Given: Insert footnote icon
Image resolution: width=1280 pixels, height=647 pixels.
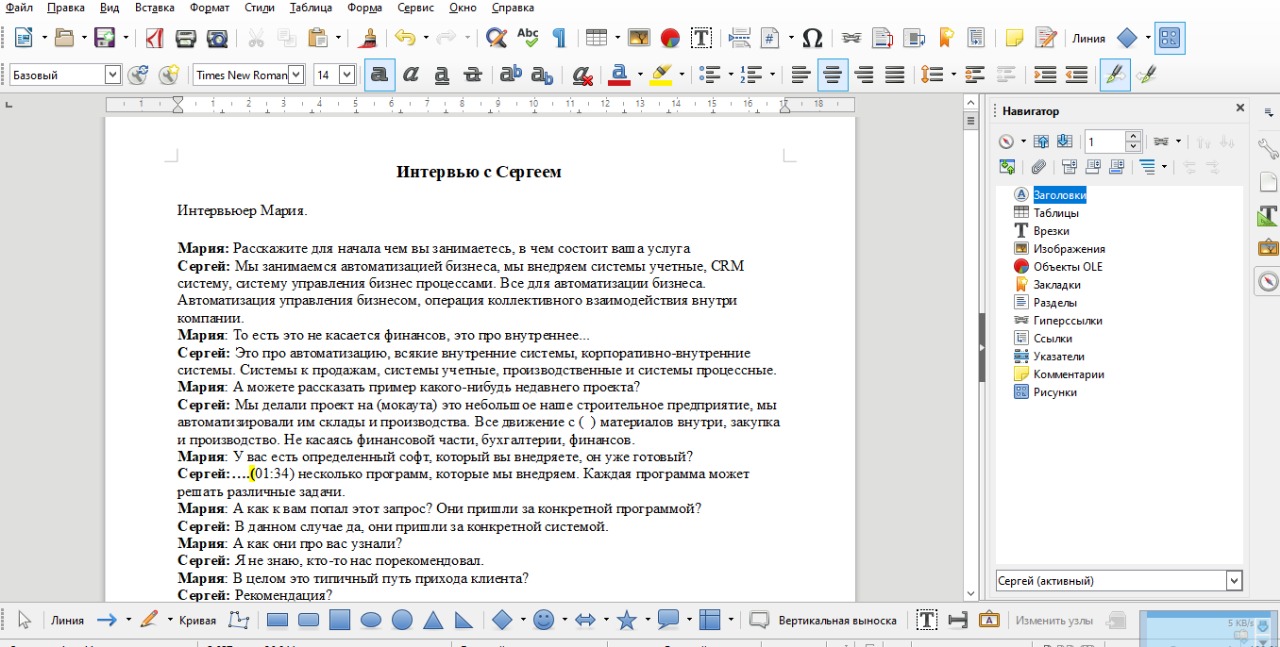Looking at the screenshot, I should click(882, 38).
